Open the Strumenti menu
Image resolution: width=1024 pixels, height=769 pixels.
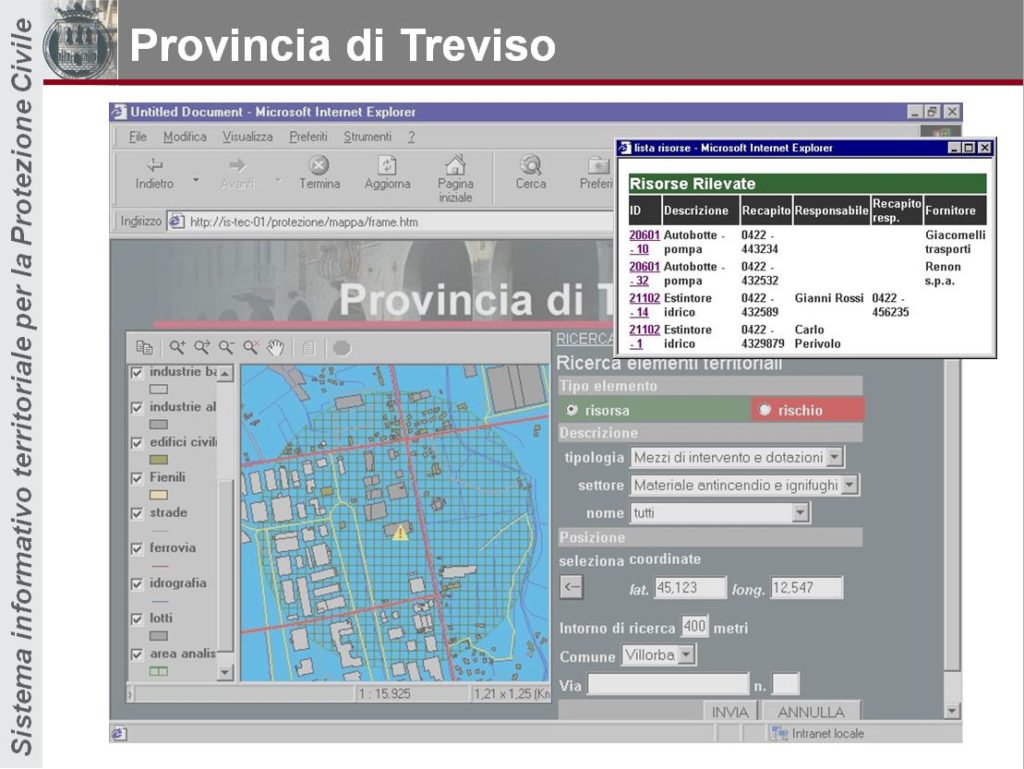(x=368, y=137)
